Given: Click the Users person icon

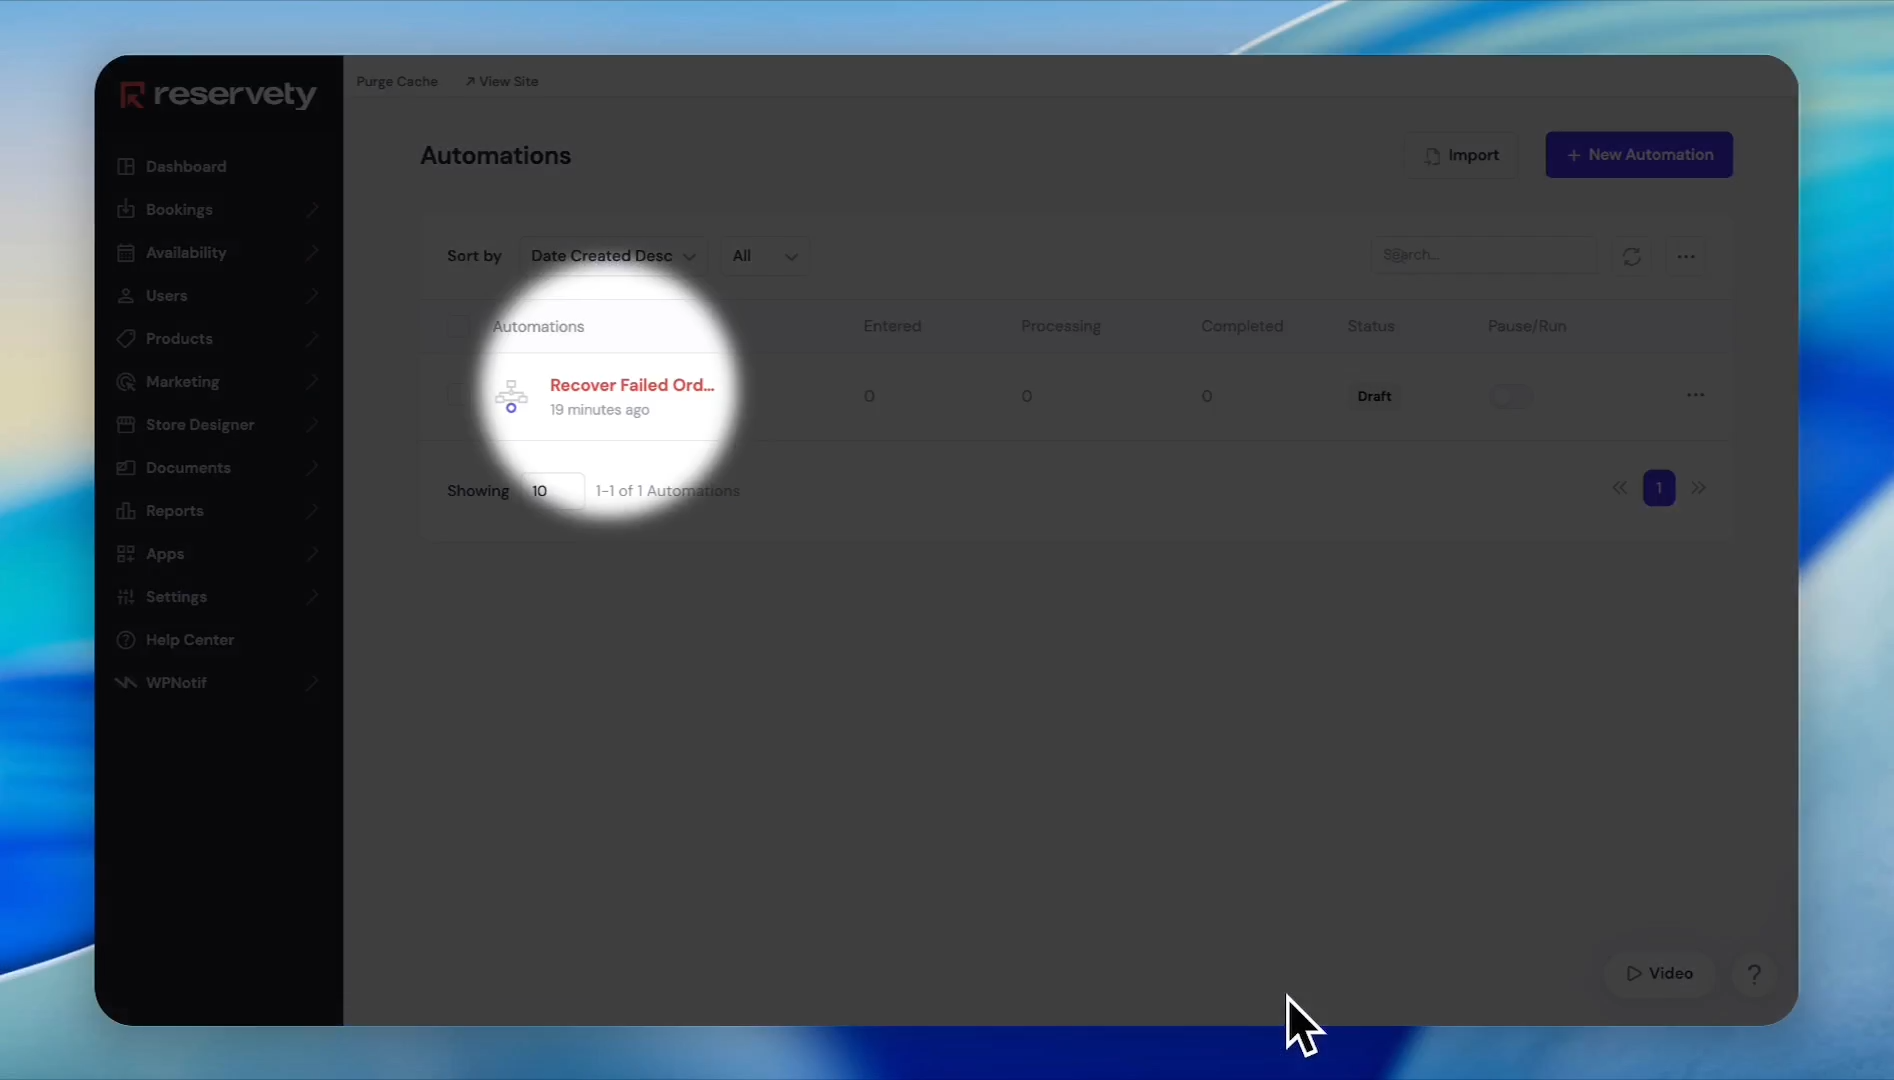Looking at the screenshot, I should click(x=125, y=295).
